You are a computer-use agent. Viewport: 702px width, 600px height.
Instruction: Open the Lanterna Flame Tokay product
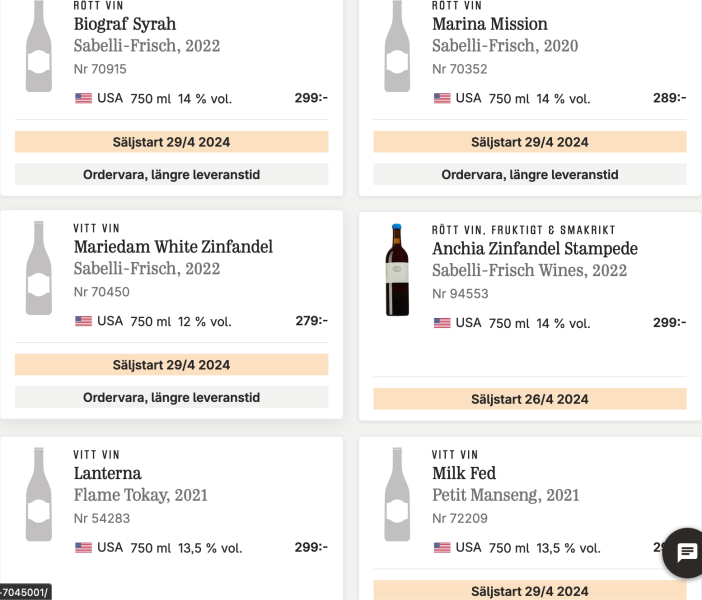click(107, 473)
